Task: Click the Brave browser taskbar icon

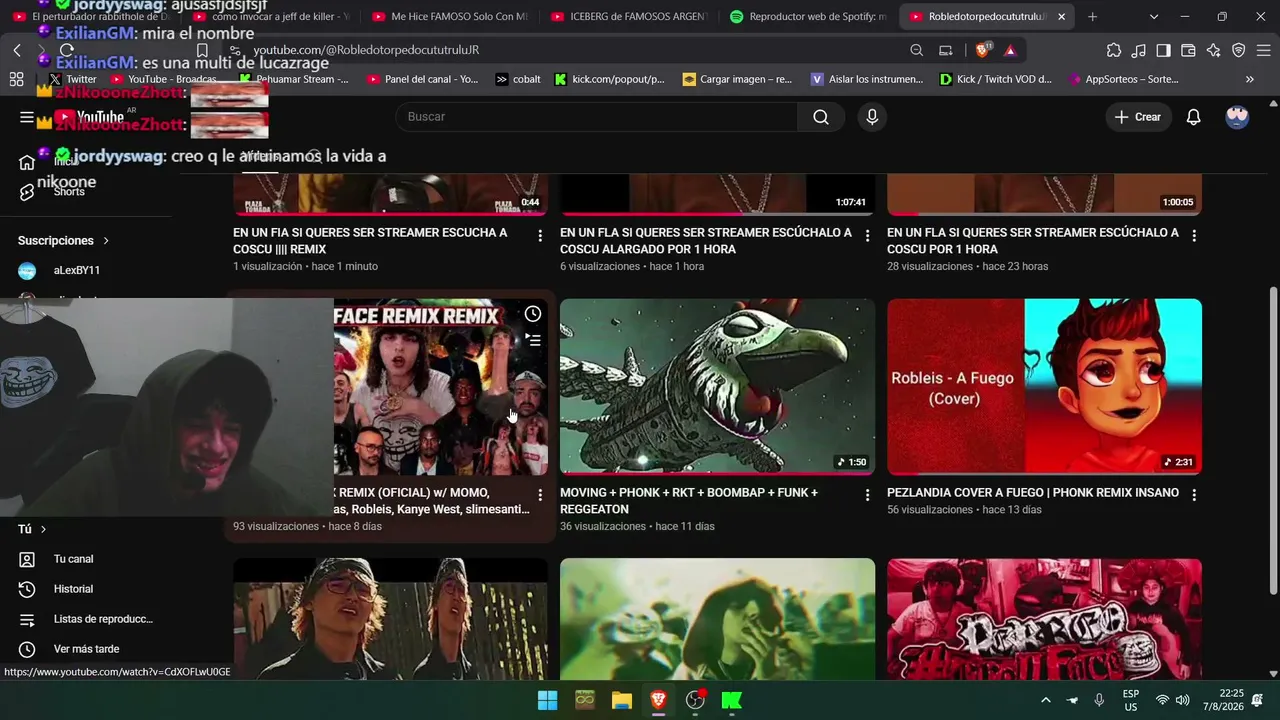Action: [659, 700]
